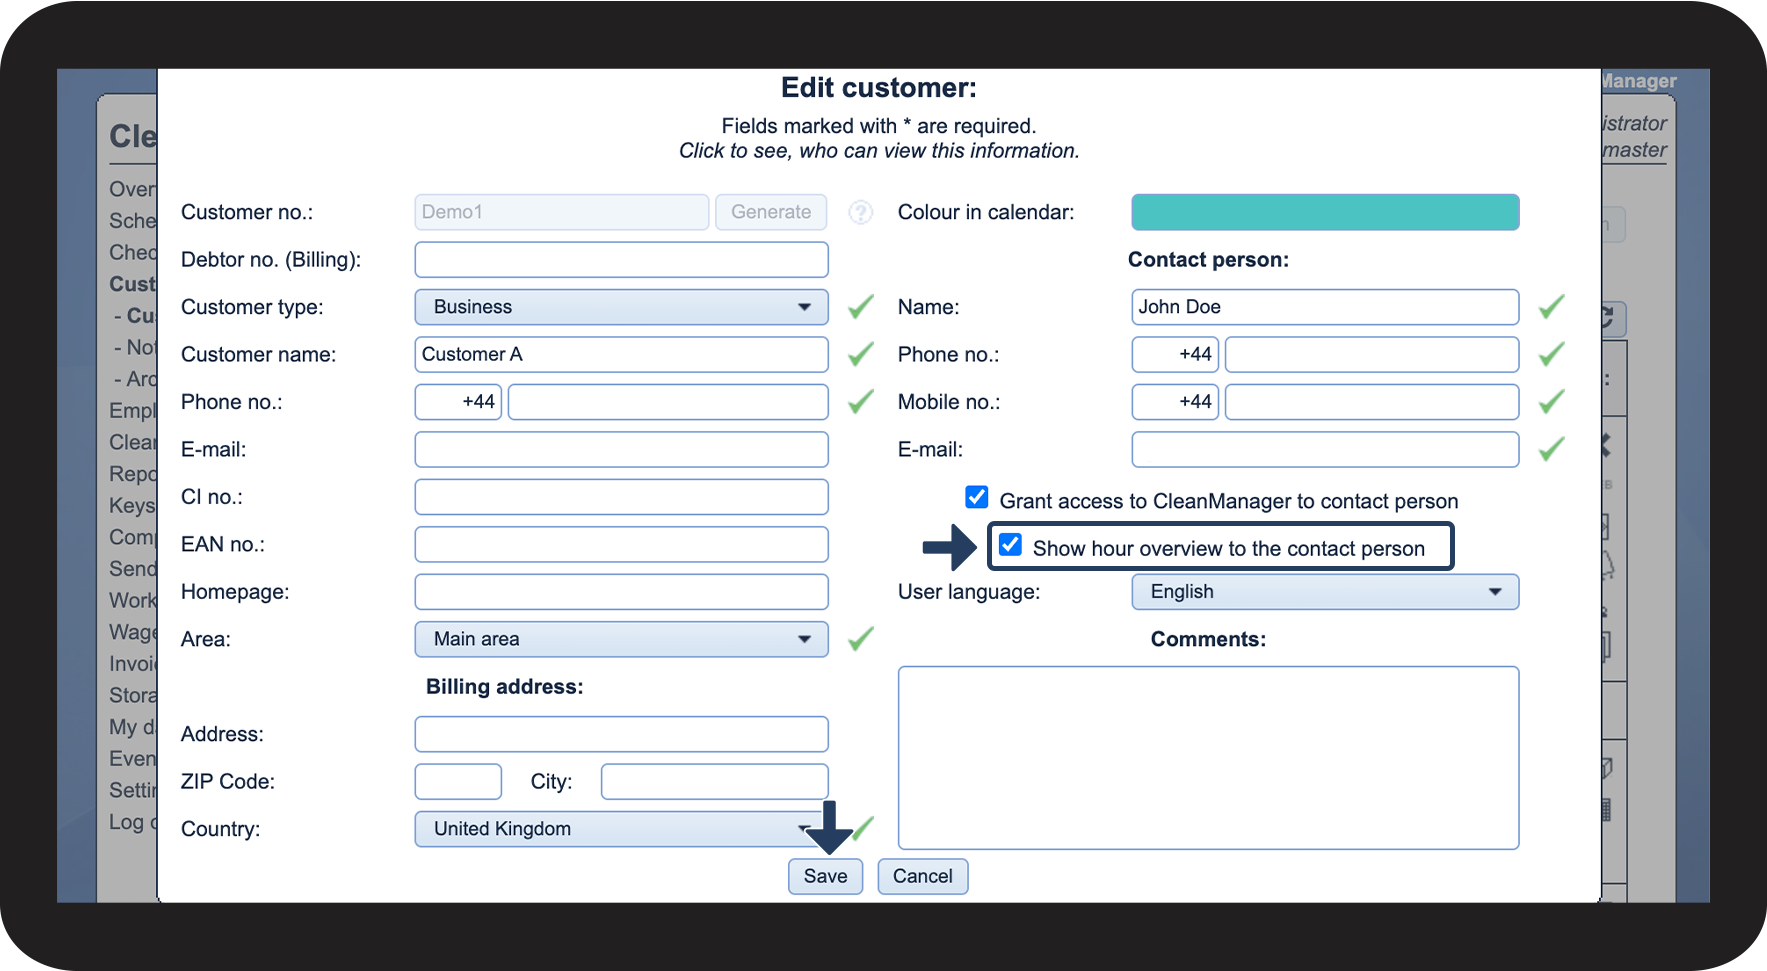Viewport: 1767px width, 971px height.
Task: Click the 'who can view this information' link
Action: coord(879,151)
